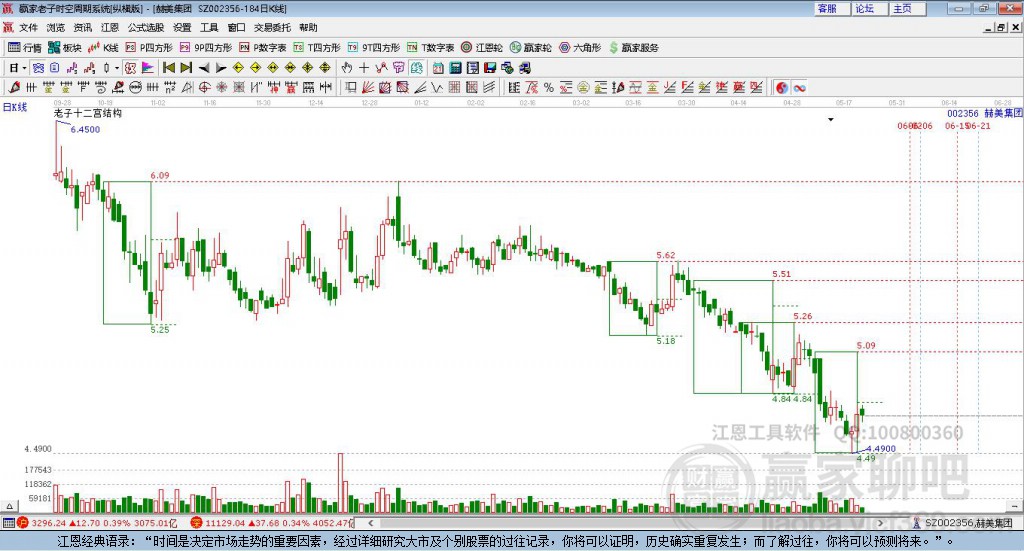
Task: Open the 六角形 hexagon tool
Action: (580, 48)
